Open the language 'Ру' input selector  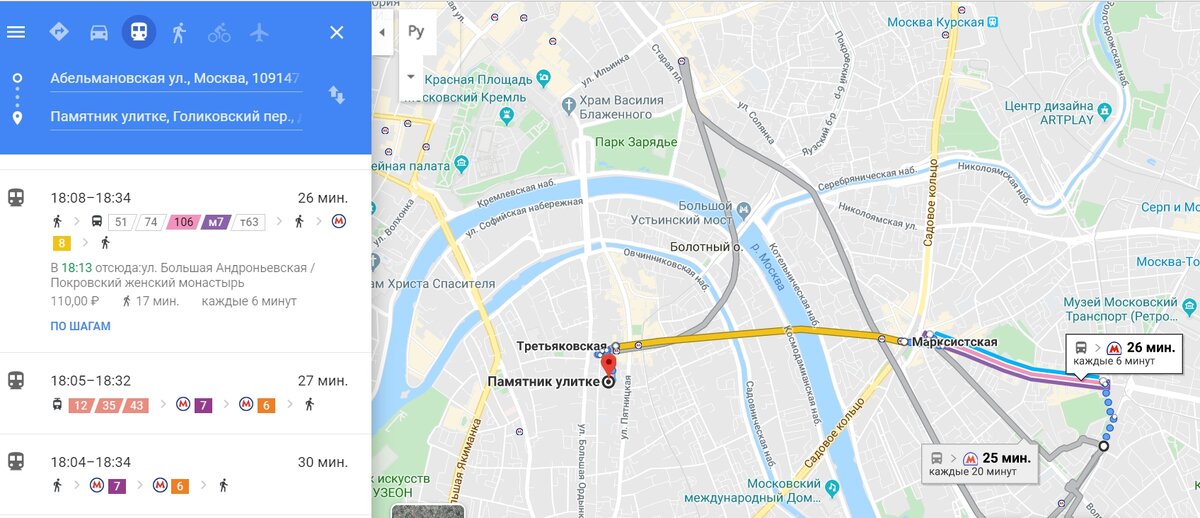pyautogui.click(x=416, y=32)
